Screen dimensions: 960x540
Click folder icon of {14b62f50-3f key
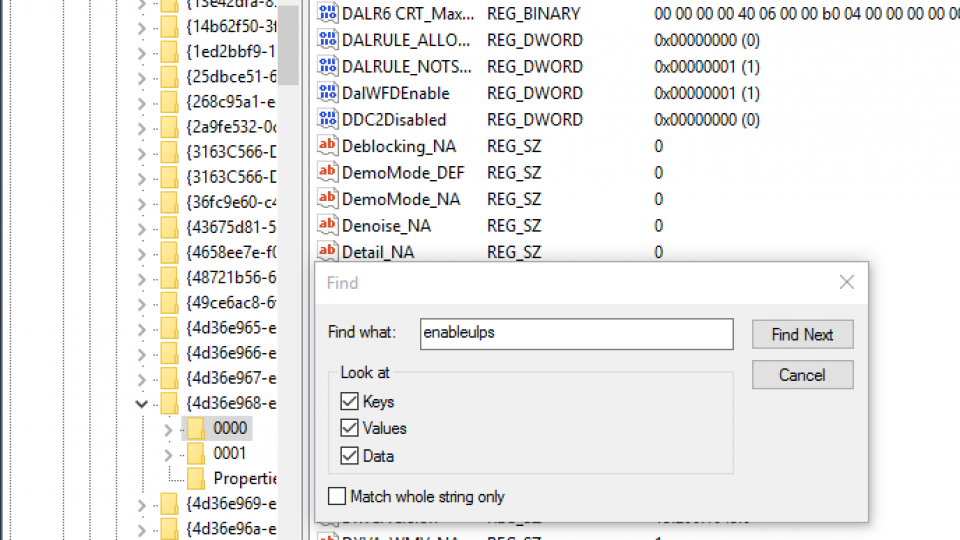169,27
